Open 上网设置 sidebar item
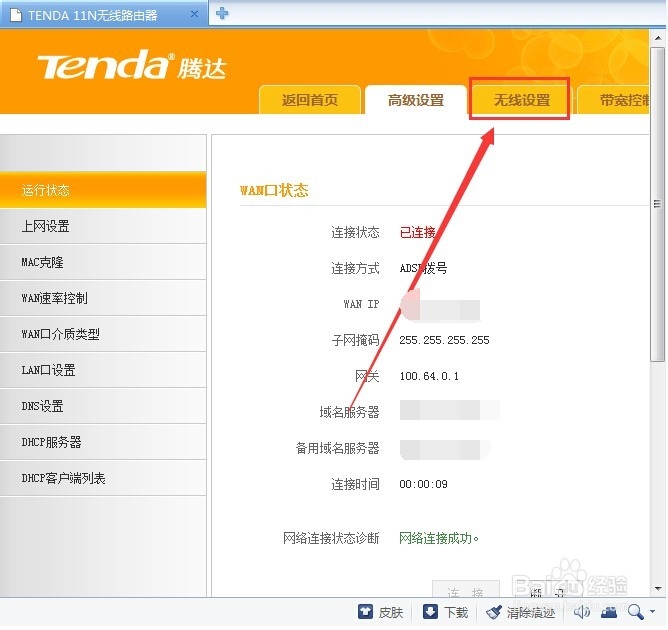The image size is (668, 630). point(103,226)
